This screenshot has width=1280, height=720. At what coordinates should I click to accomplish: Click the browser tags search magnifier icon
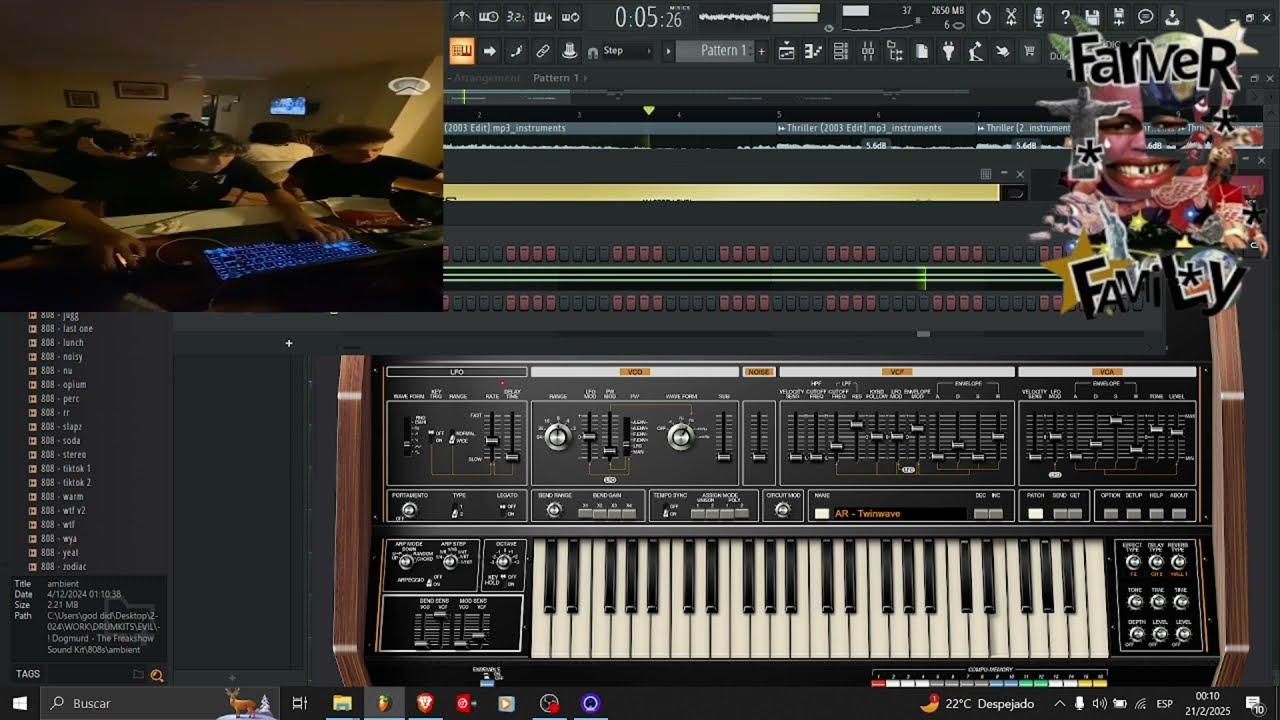157,675
